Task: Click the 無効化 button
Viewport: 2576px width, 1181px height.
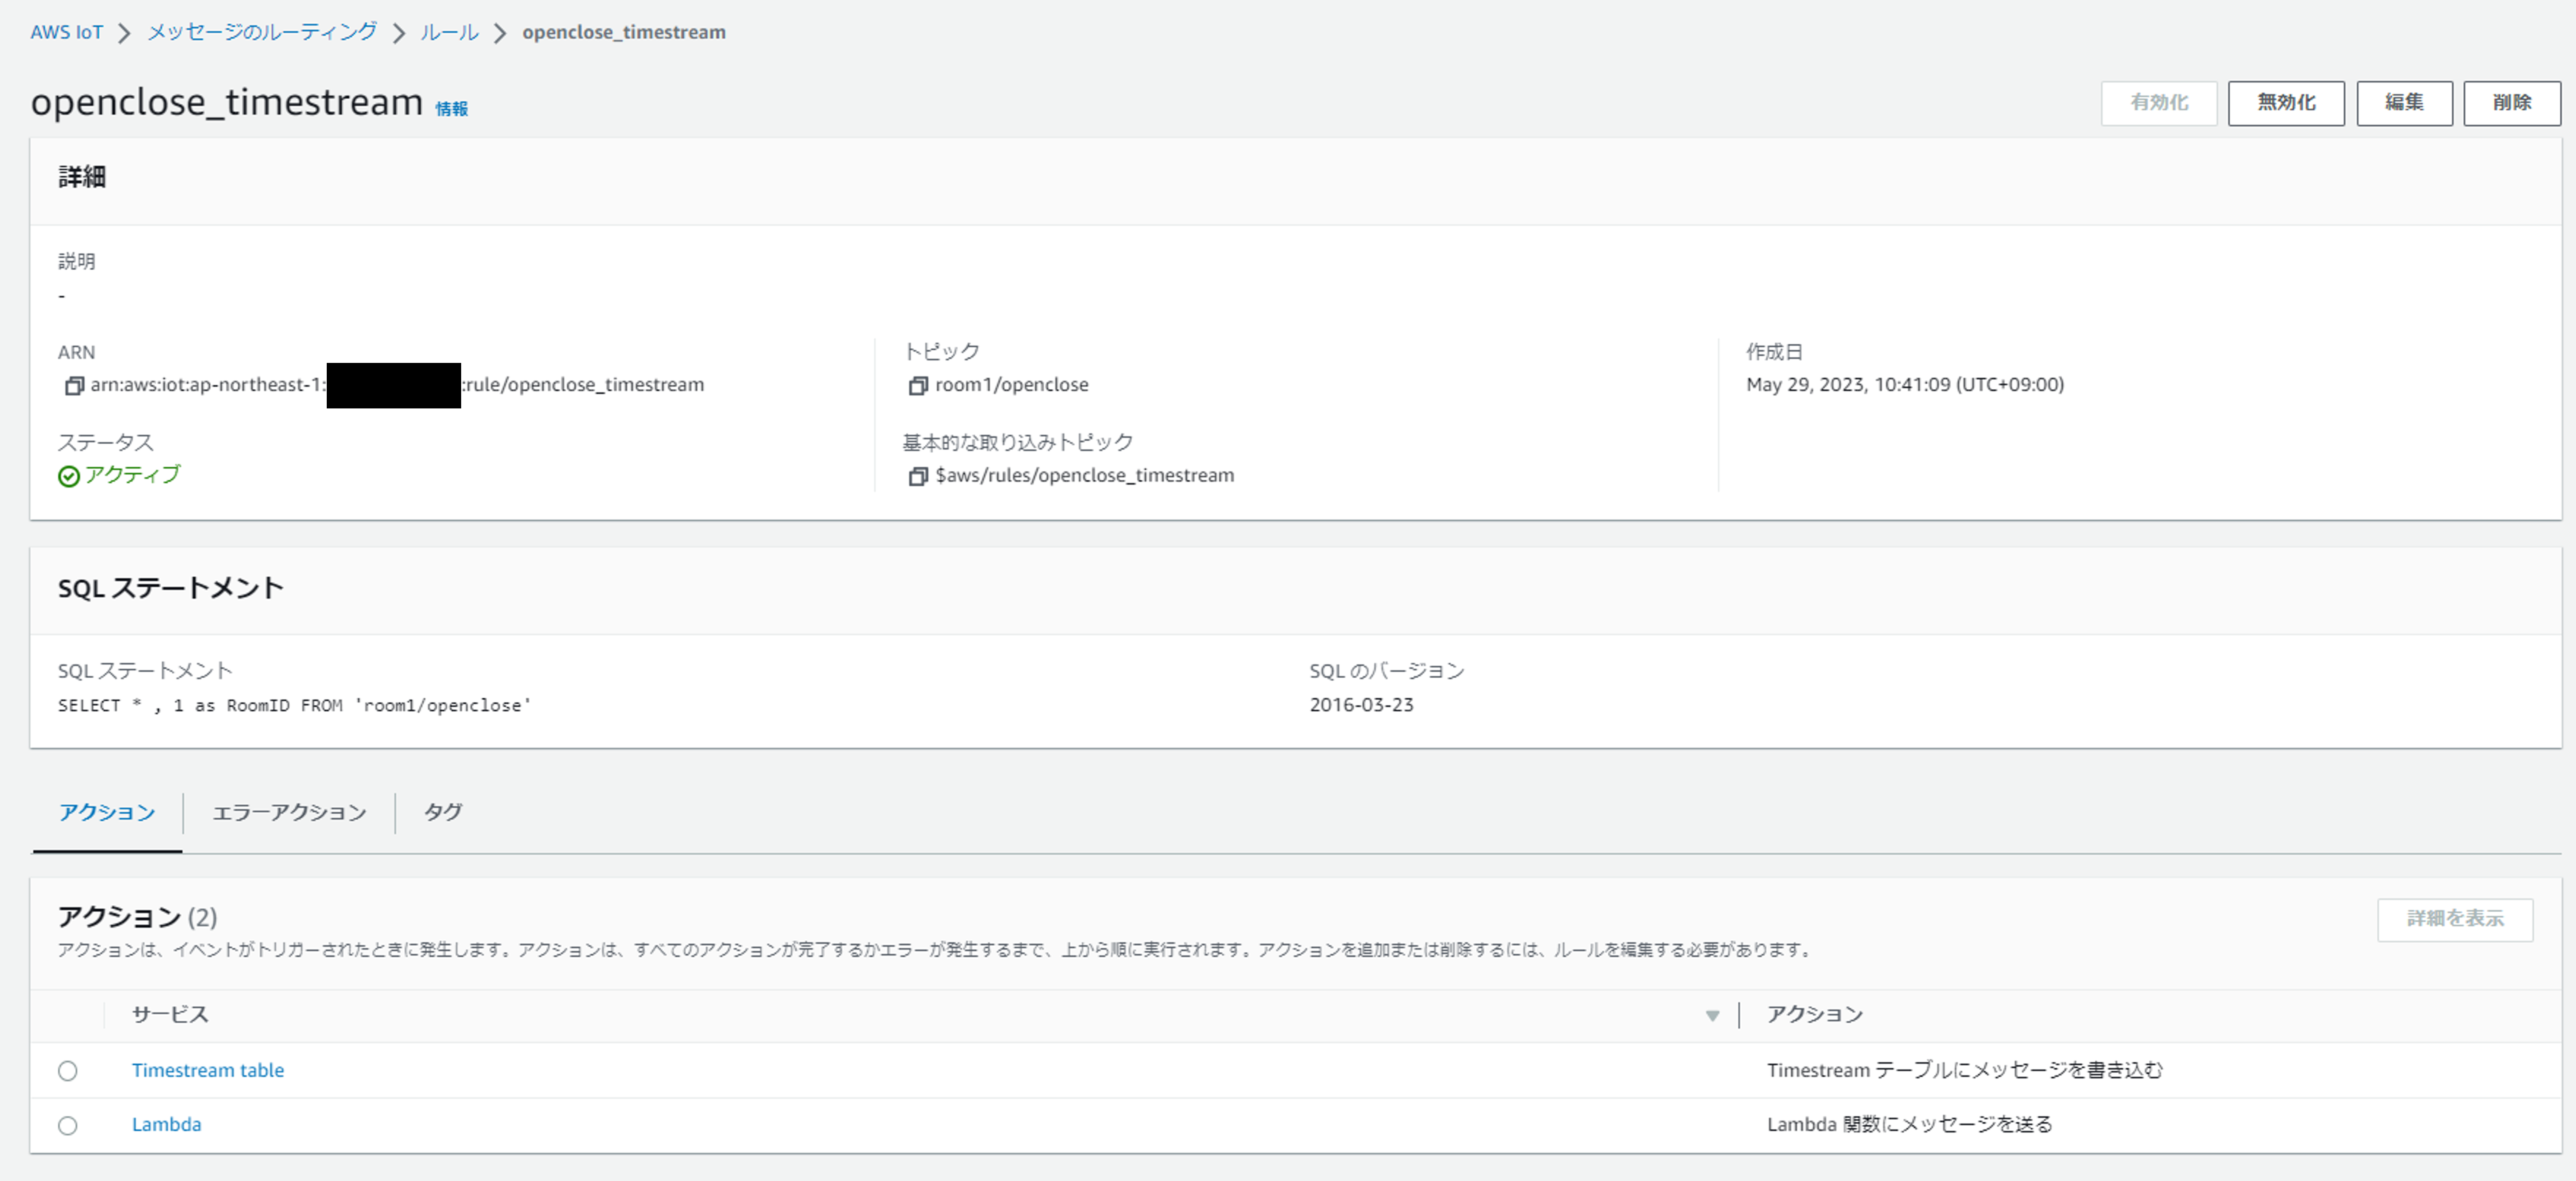Action: click(x=2285, y=103)
